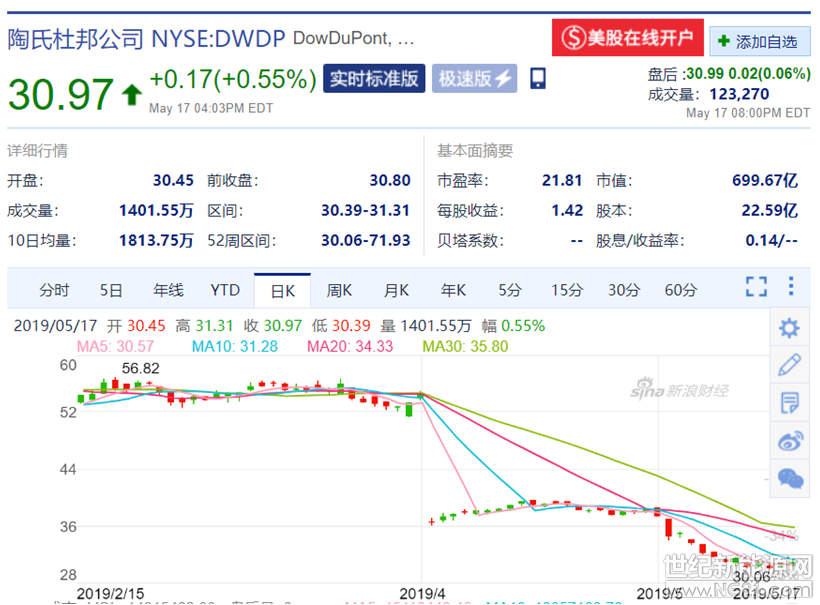Switch to 实时标准版 view
Screen dimensions: 820x605
click(x=374, y=78)
